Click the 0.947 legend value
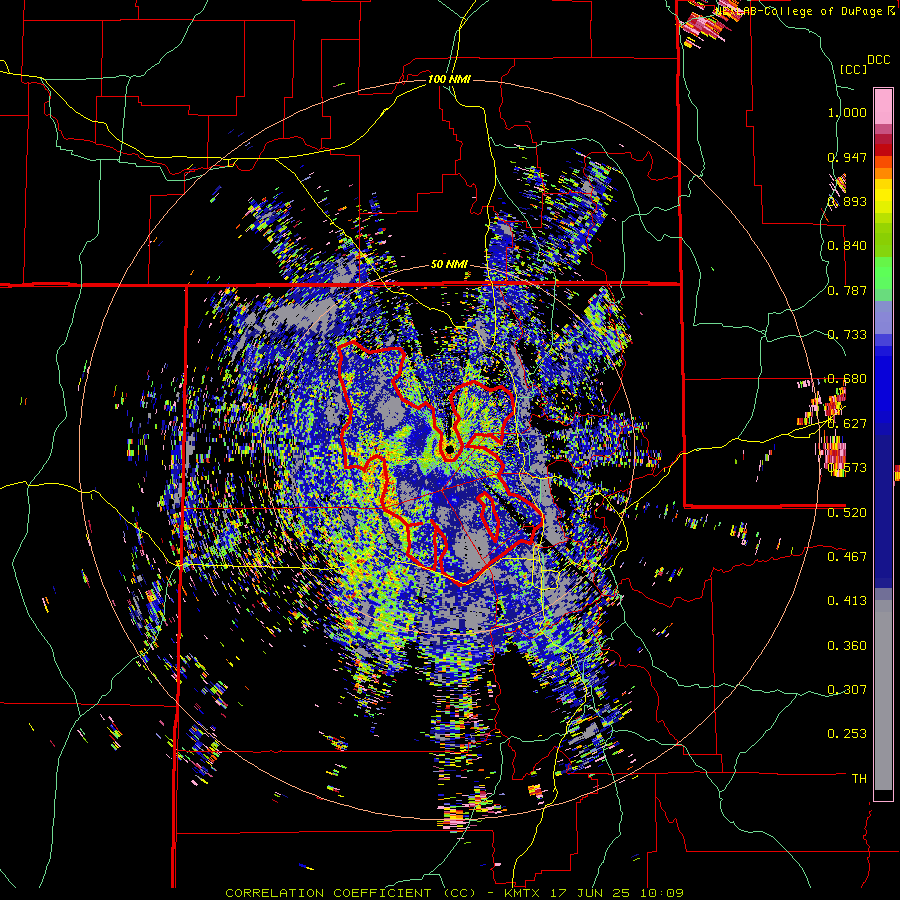This screenshot has width=900, height=900. coord(847,157)
